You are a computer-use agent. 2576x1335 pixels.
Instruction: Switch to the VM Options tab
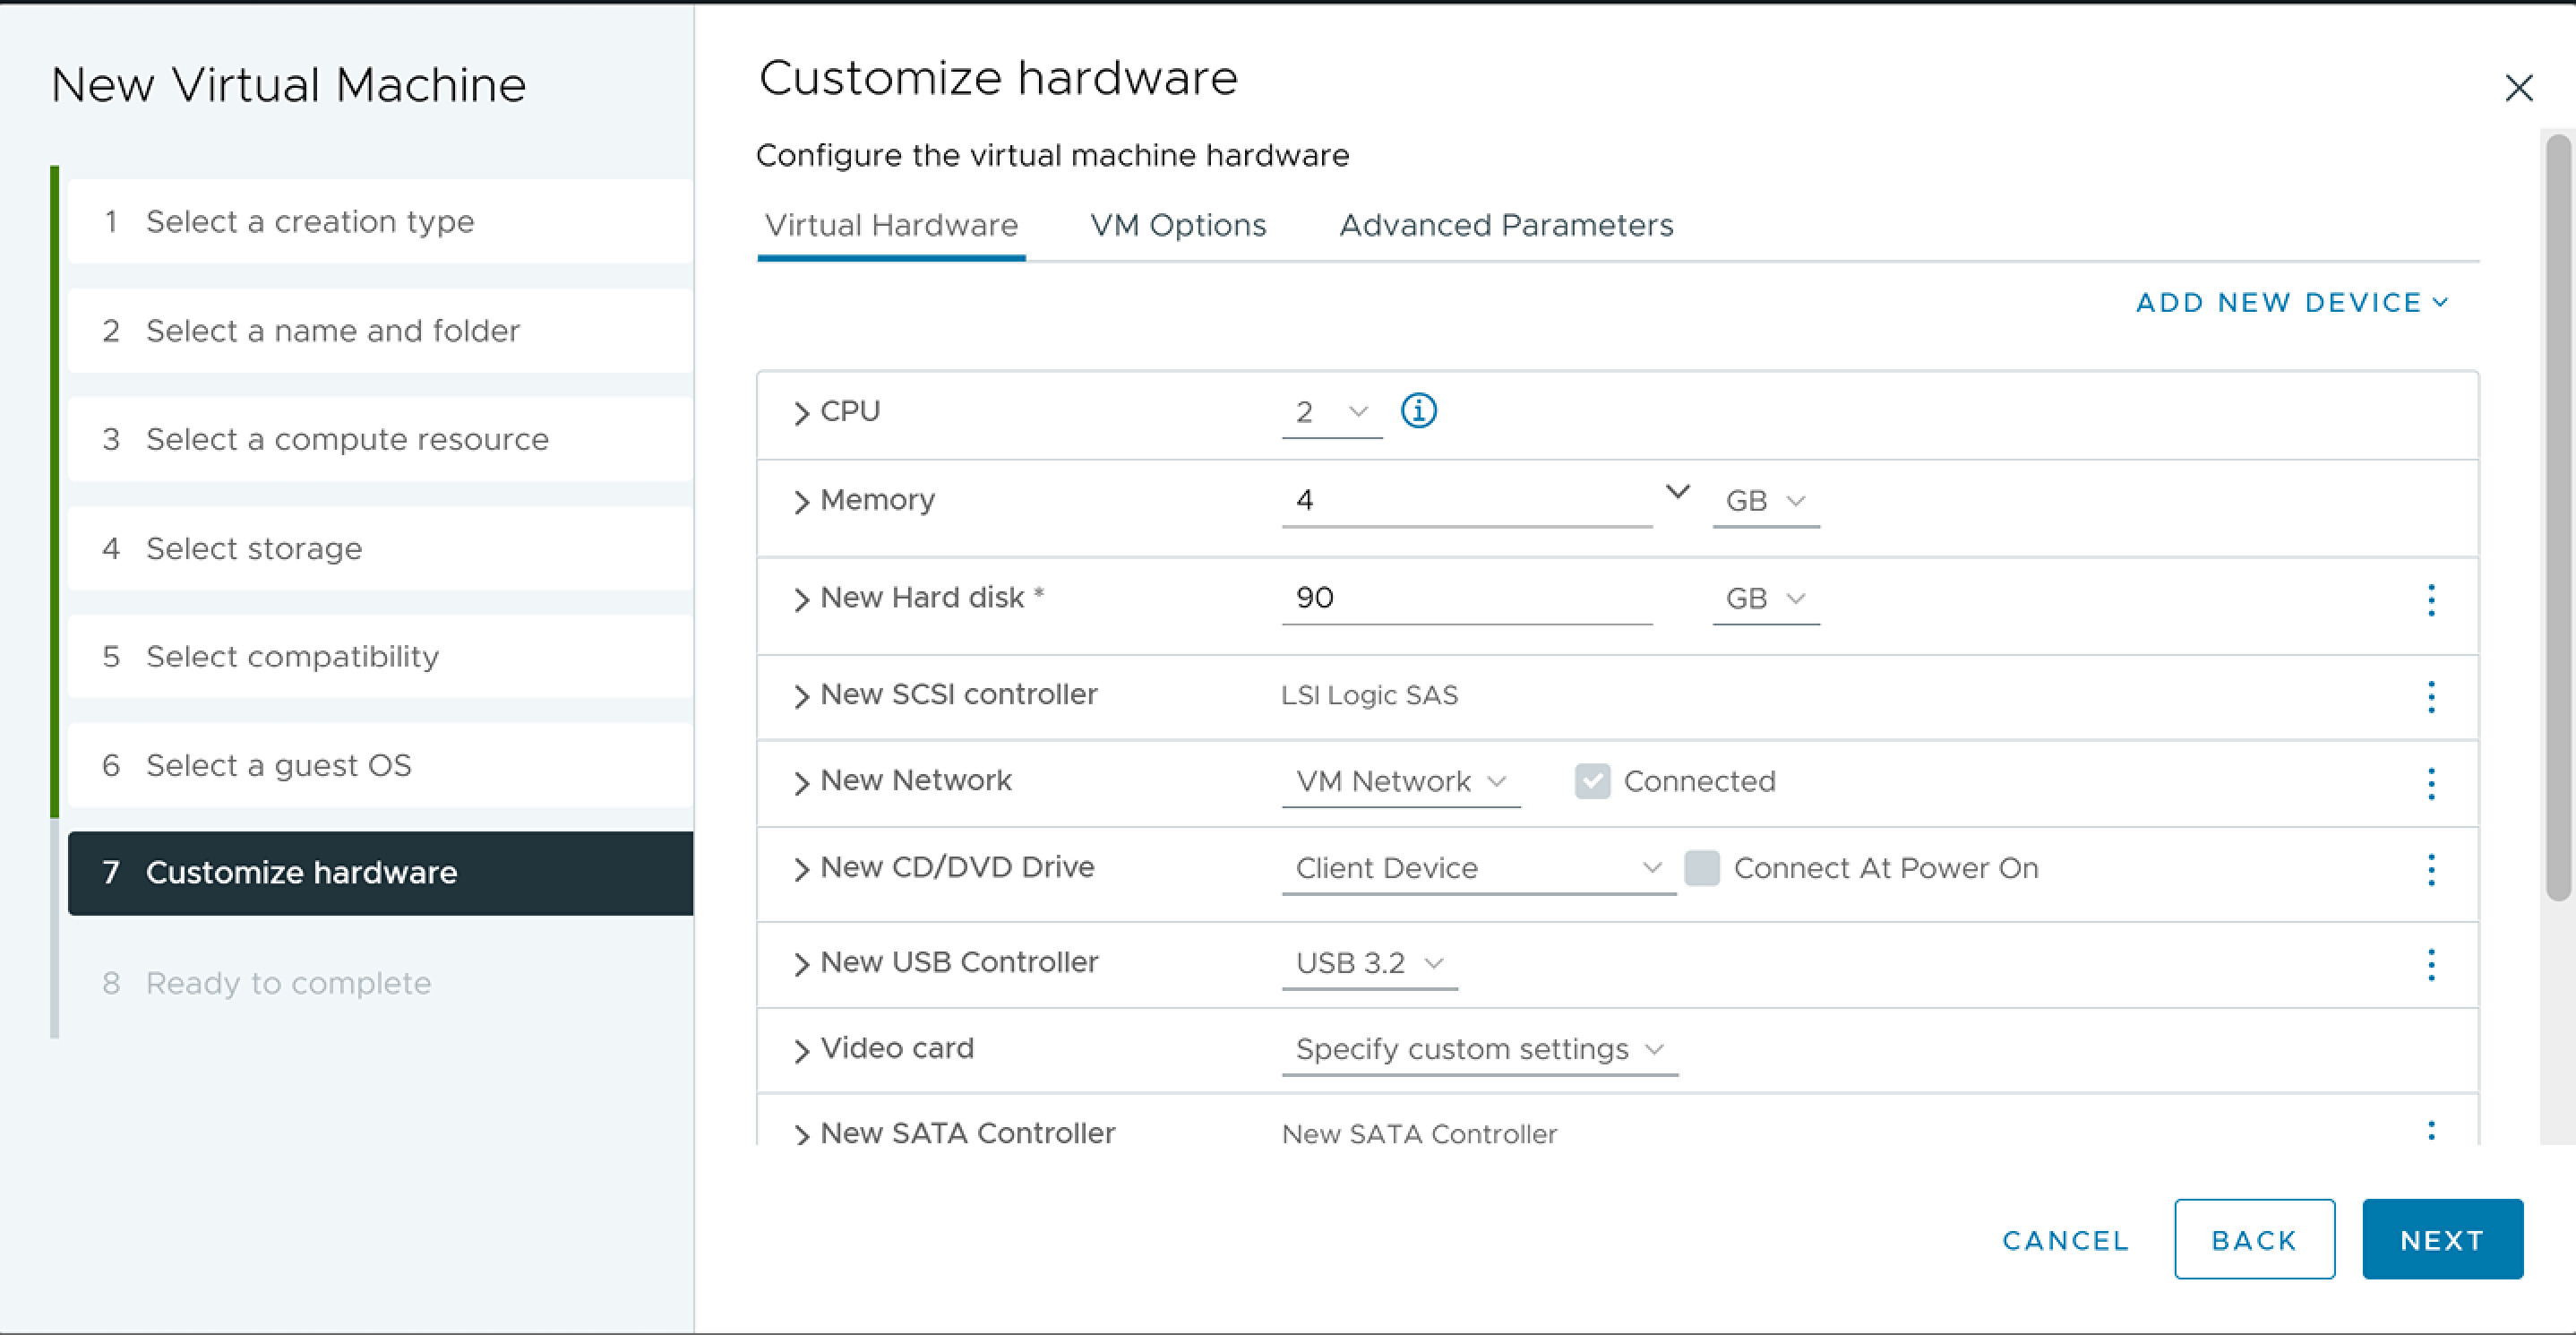(1178, 225)
